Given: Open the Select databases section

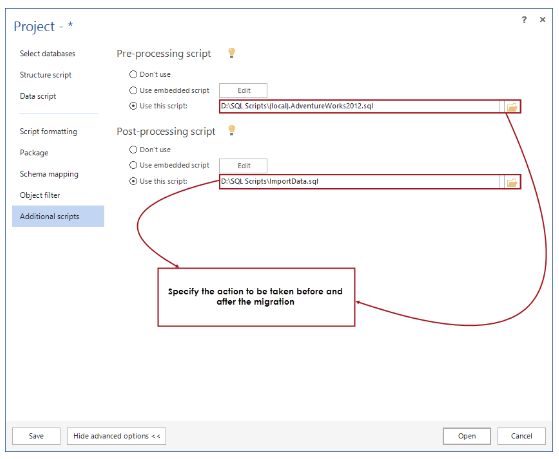Looking at the screenshot, I should (47, 53).
